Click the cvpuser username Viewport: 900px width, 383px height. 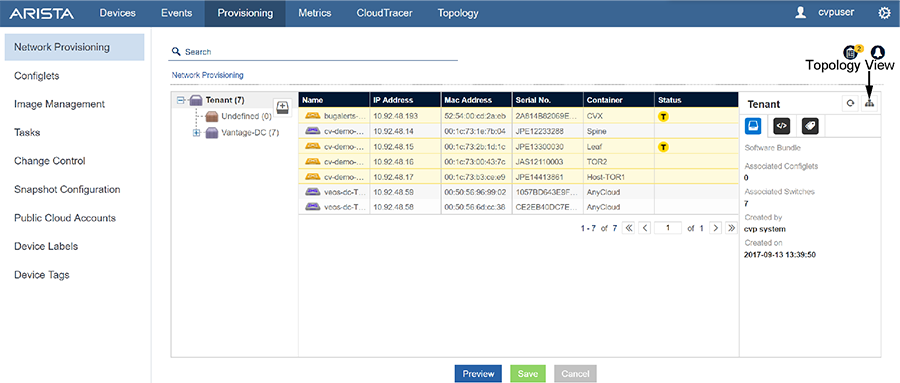click(x=836, y=13)
